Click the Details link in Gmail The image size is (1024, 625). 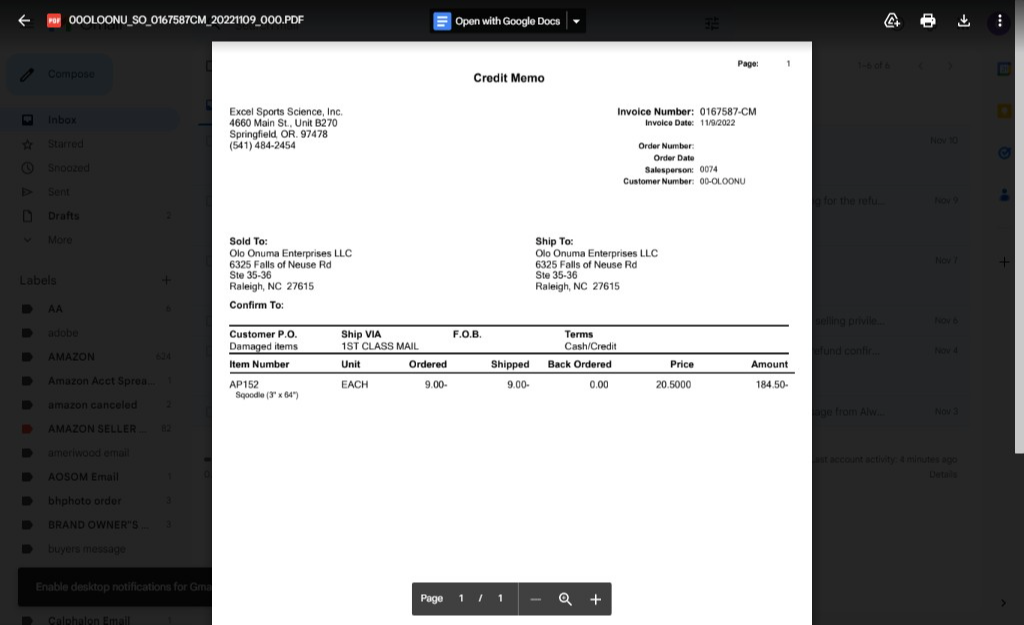pos(943,474)
